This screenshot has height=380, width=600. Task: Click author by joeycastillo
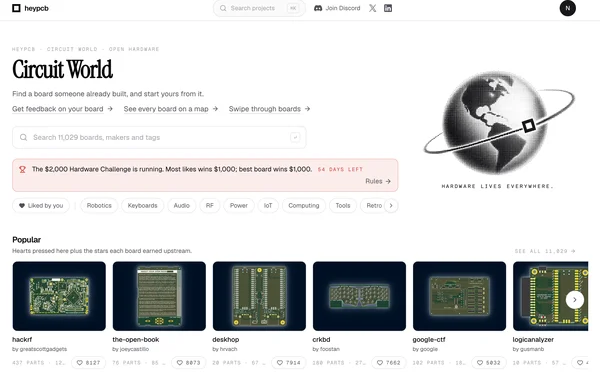coord(130,349)
